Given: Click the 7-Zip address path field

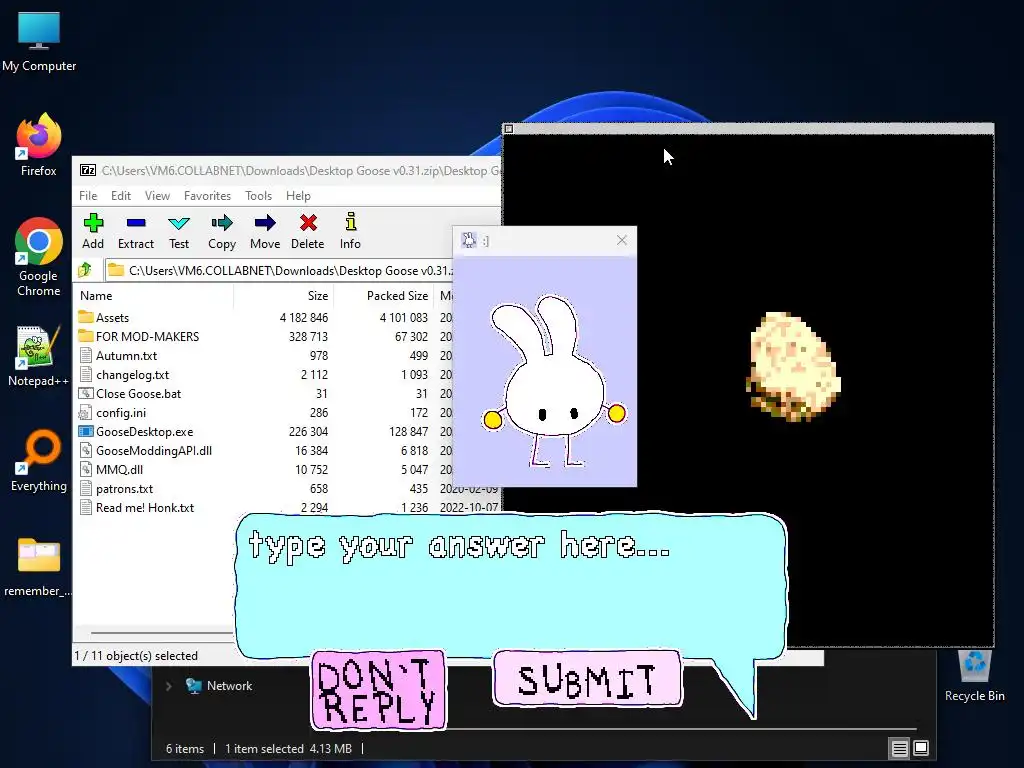Looking at the screenshot, I should pyautogui.click(x=278, y=270).
